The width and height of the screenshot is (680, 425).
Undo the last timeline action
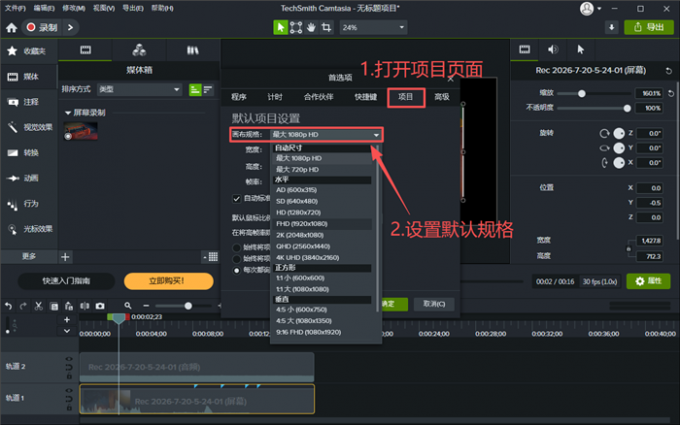pos(8,306)
